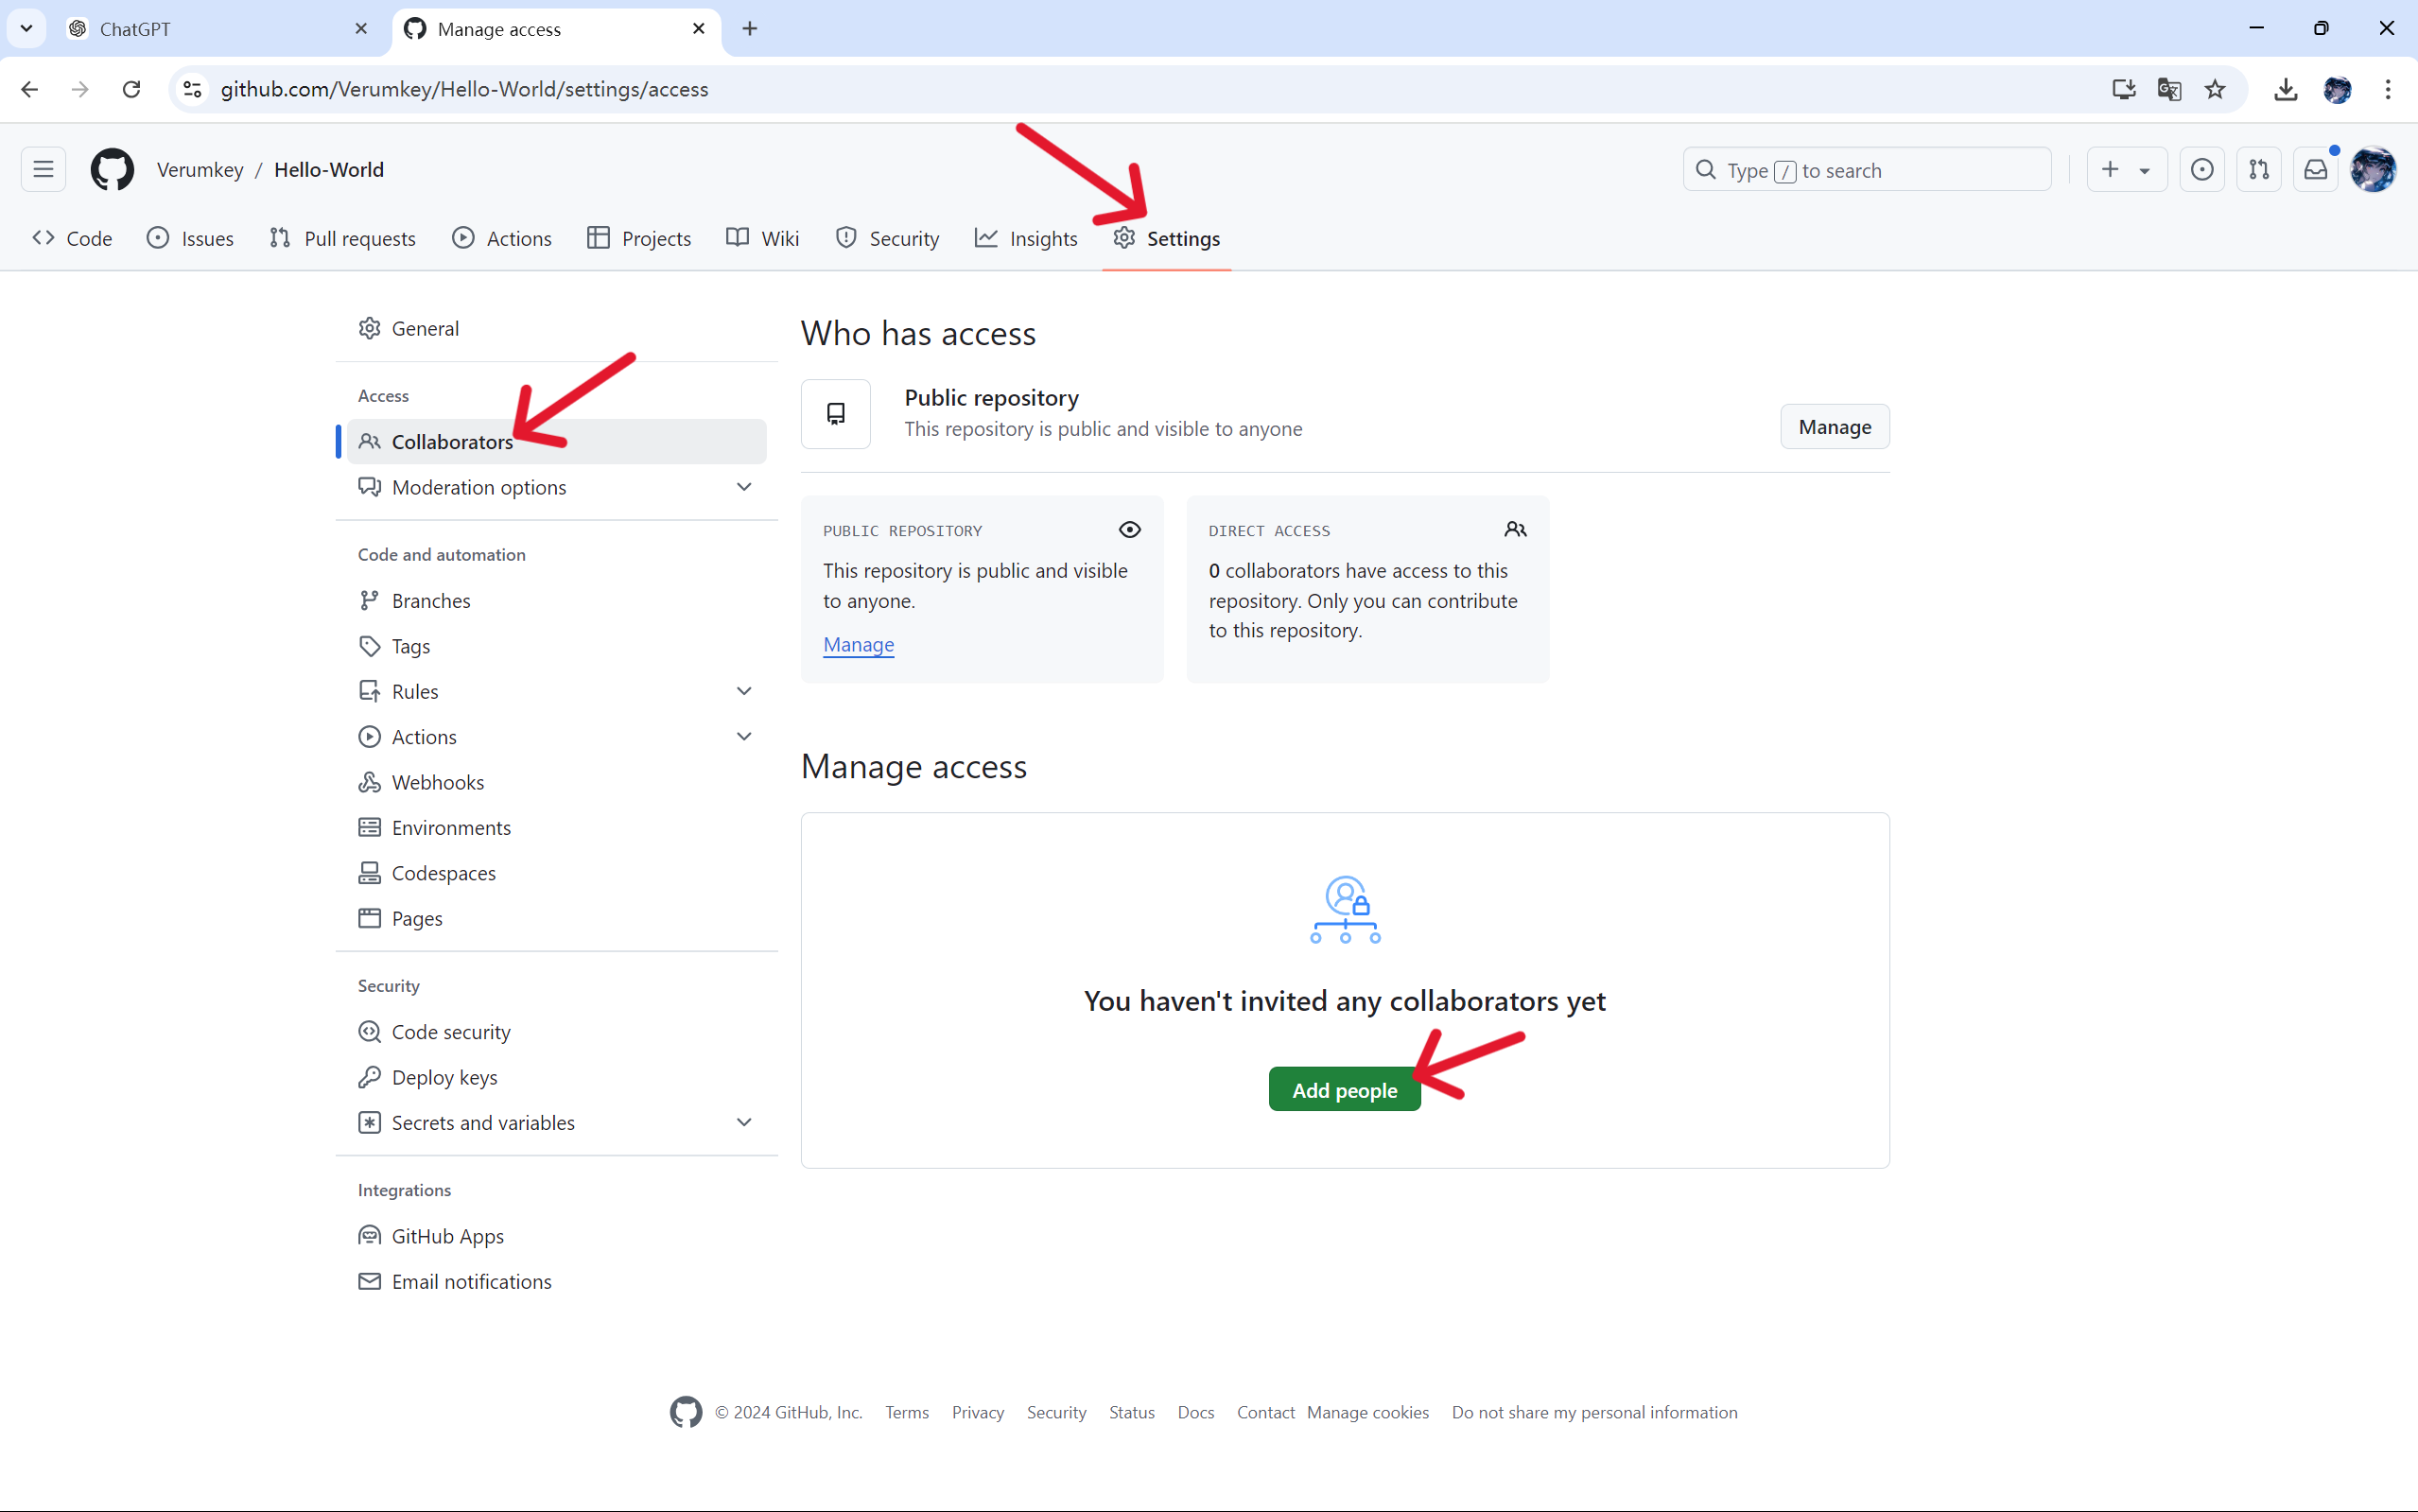Click the install app icon in address bar
The height and width of the screenshot is (1512, 2418).
click(2124, 89)
